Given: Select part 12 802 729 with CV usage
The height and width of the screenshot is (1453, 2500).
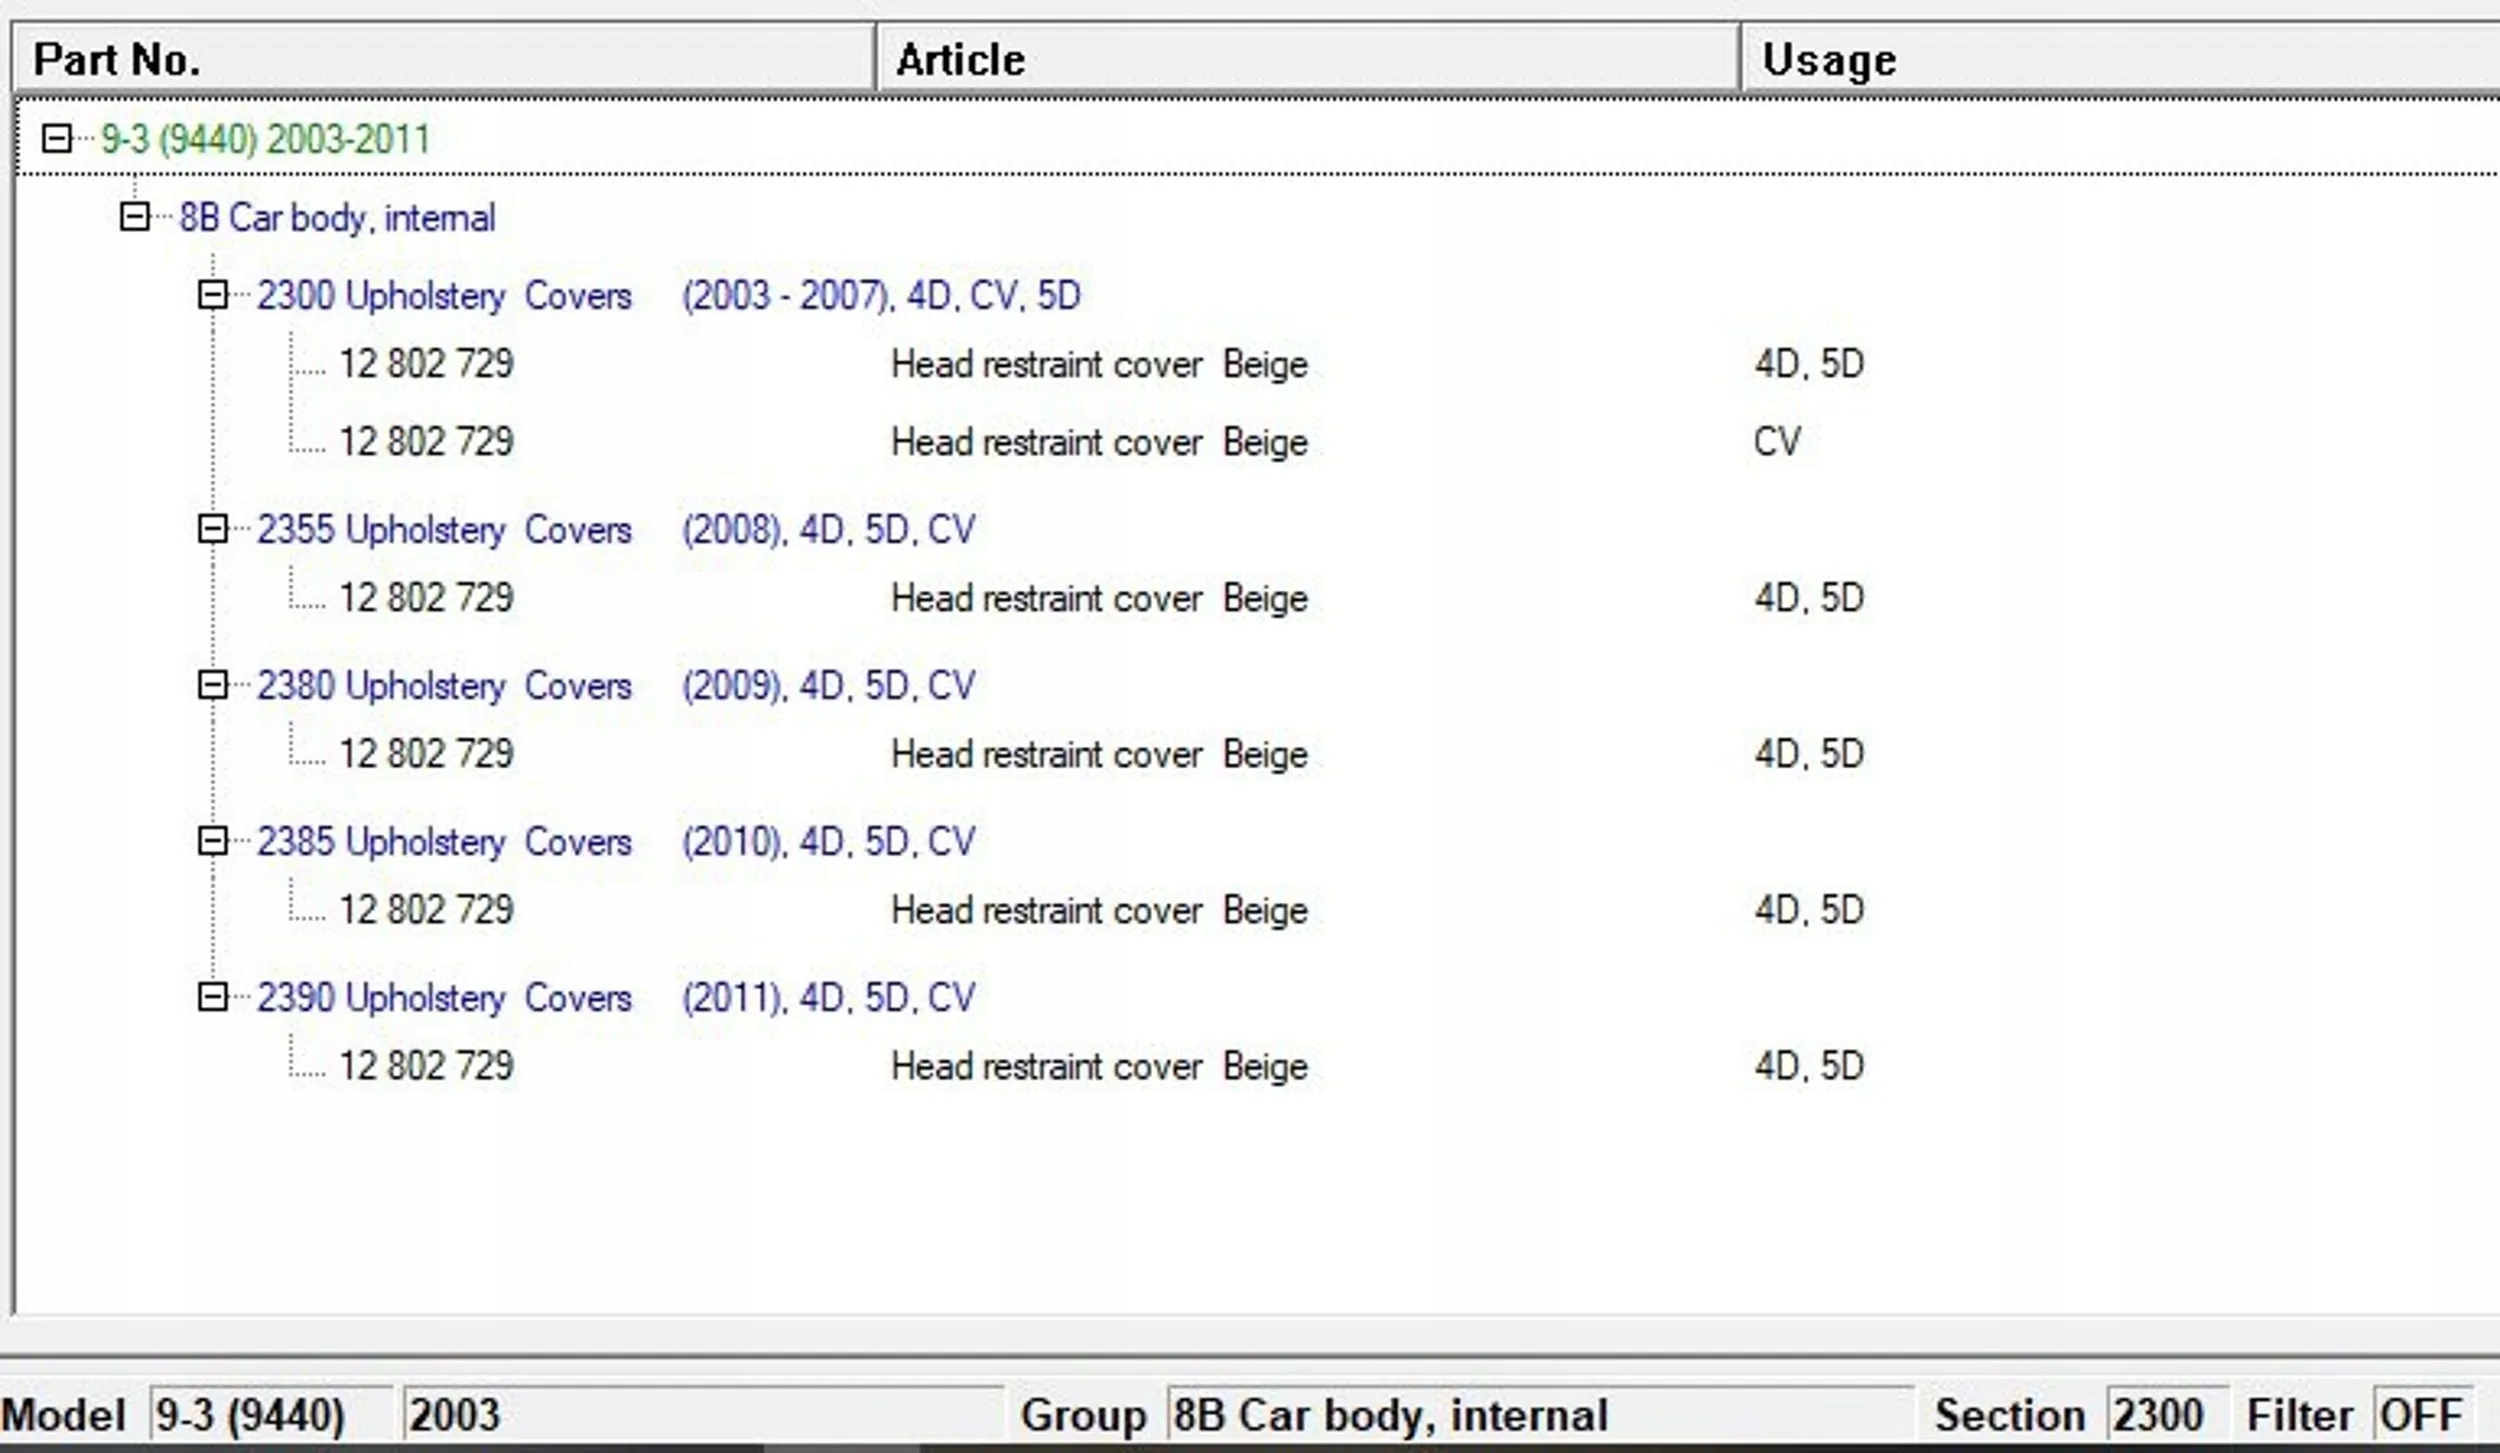Looking at the screenshot, I should [426, 442].
